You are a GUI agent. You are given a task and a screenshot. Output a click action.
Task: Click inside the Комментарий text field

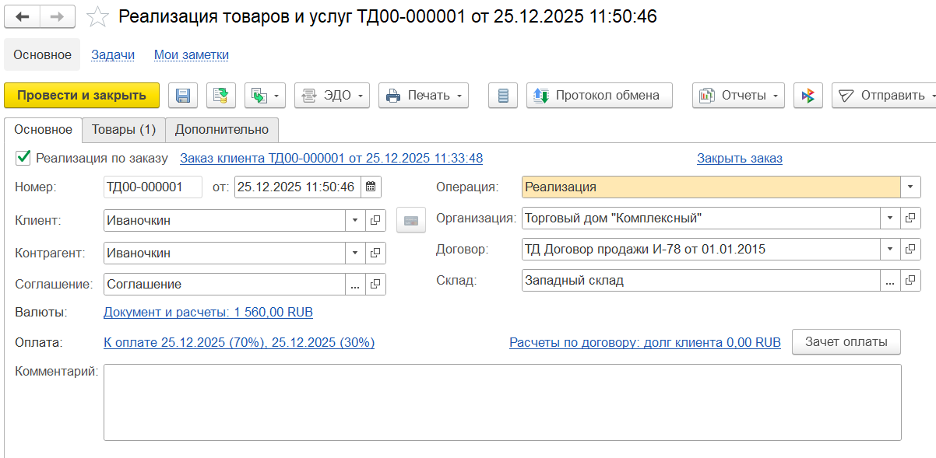pyautogui.click(x=502, y=402)
